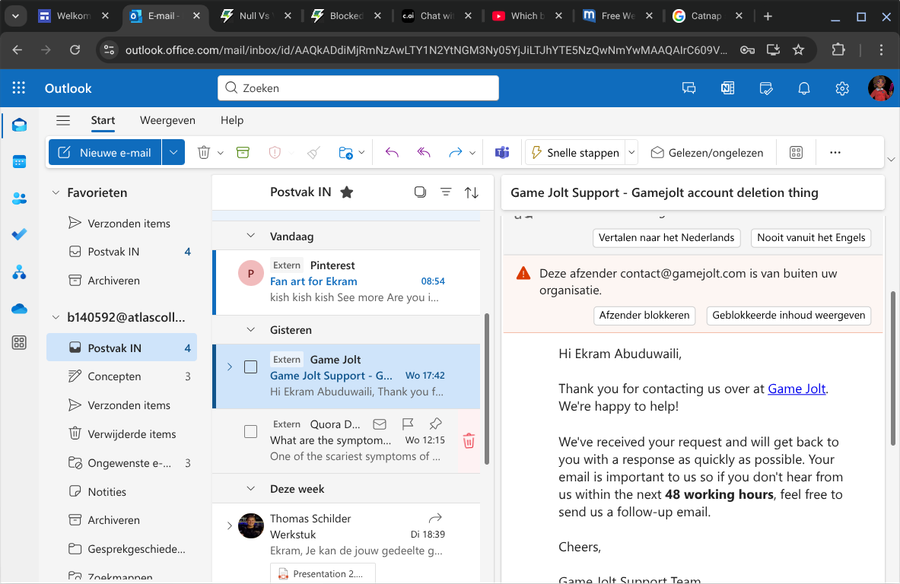Open Outlook settings gear
Image resolution: width=900 pixels, height=584 pixels.
(x=842, y=88)
